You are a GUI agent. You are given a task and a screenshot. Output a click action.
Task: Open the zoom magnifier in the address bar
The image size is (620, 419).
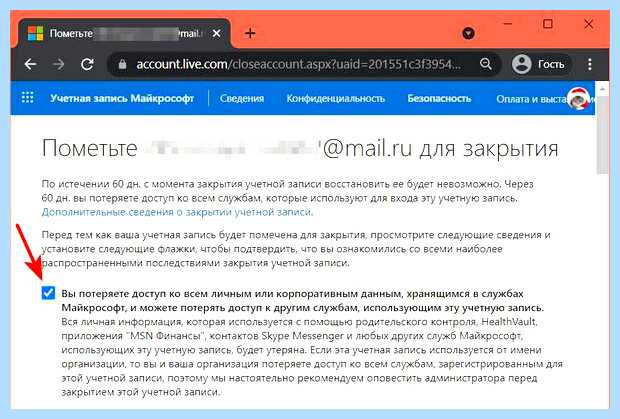486,64
